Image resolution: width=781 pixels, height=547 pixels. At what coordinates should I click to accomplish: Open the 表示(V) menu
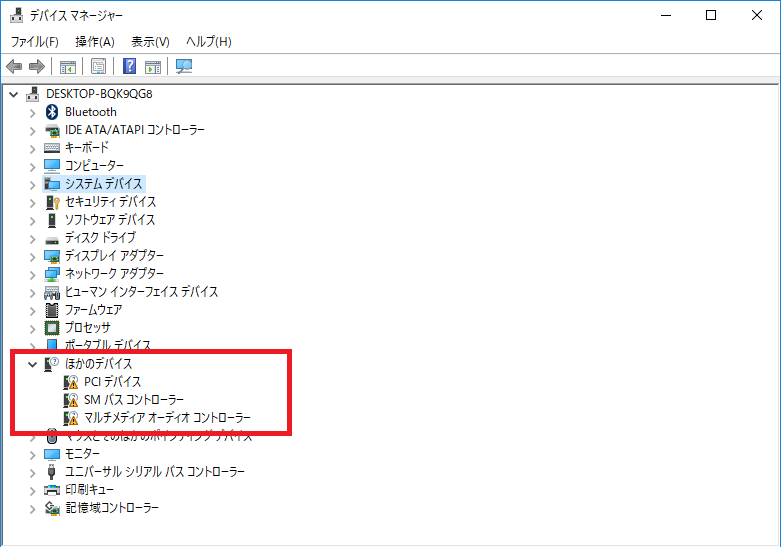pos(150,41)
